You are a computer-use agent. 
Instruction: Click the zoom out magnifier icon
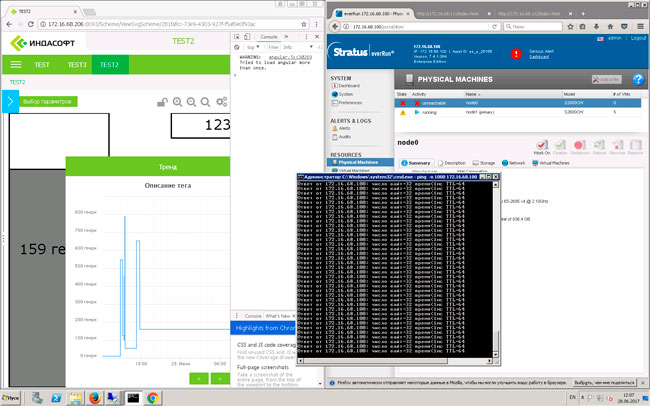[191, 102]
